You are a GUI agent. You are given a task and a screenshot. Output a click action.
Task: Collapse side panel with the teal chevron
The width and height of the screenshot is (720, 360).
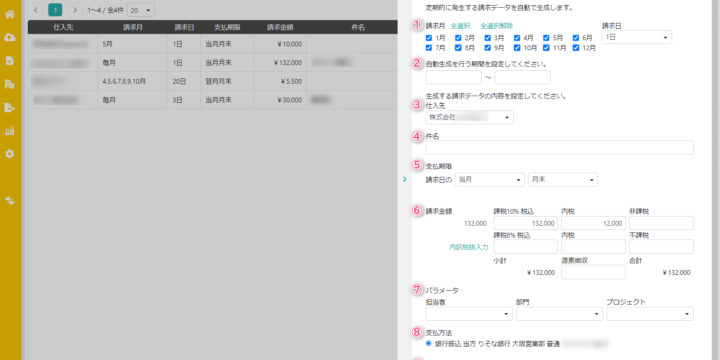point(405,179)
